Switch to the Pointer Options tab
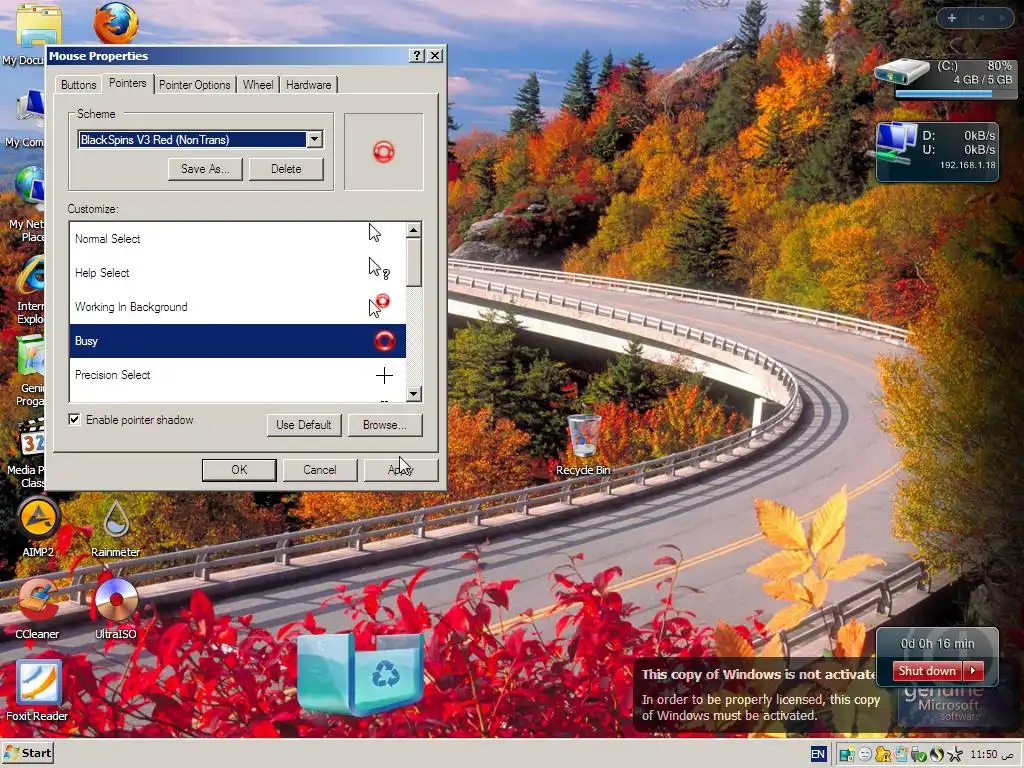The width and height of the screenshot is (1024, 768). tap(195, 85)
